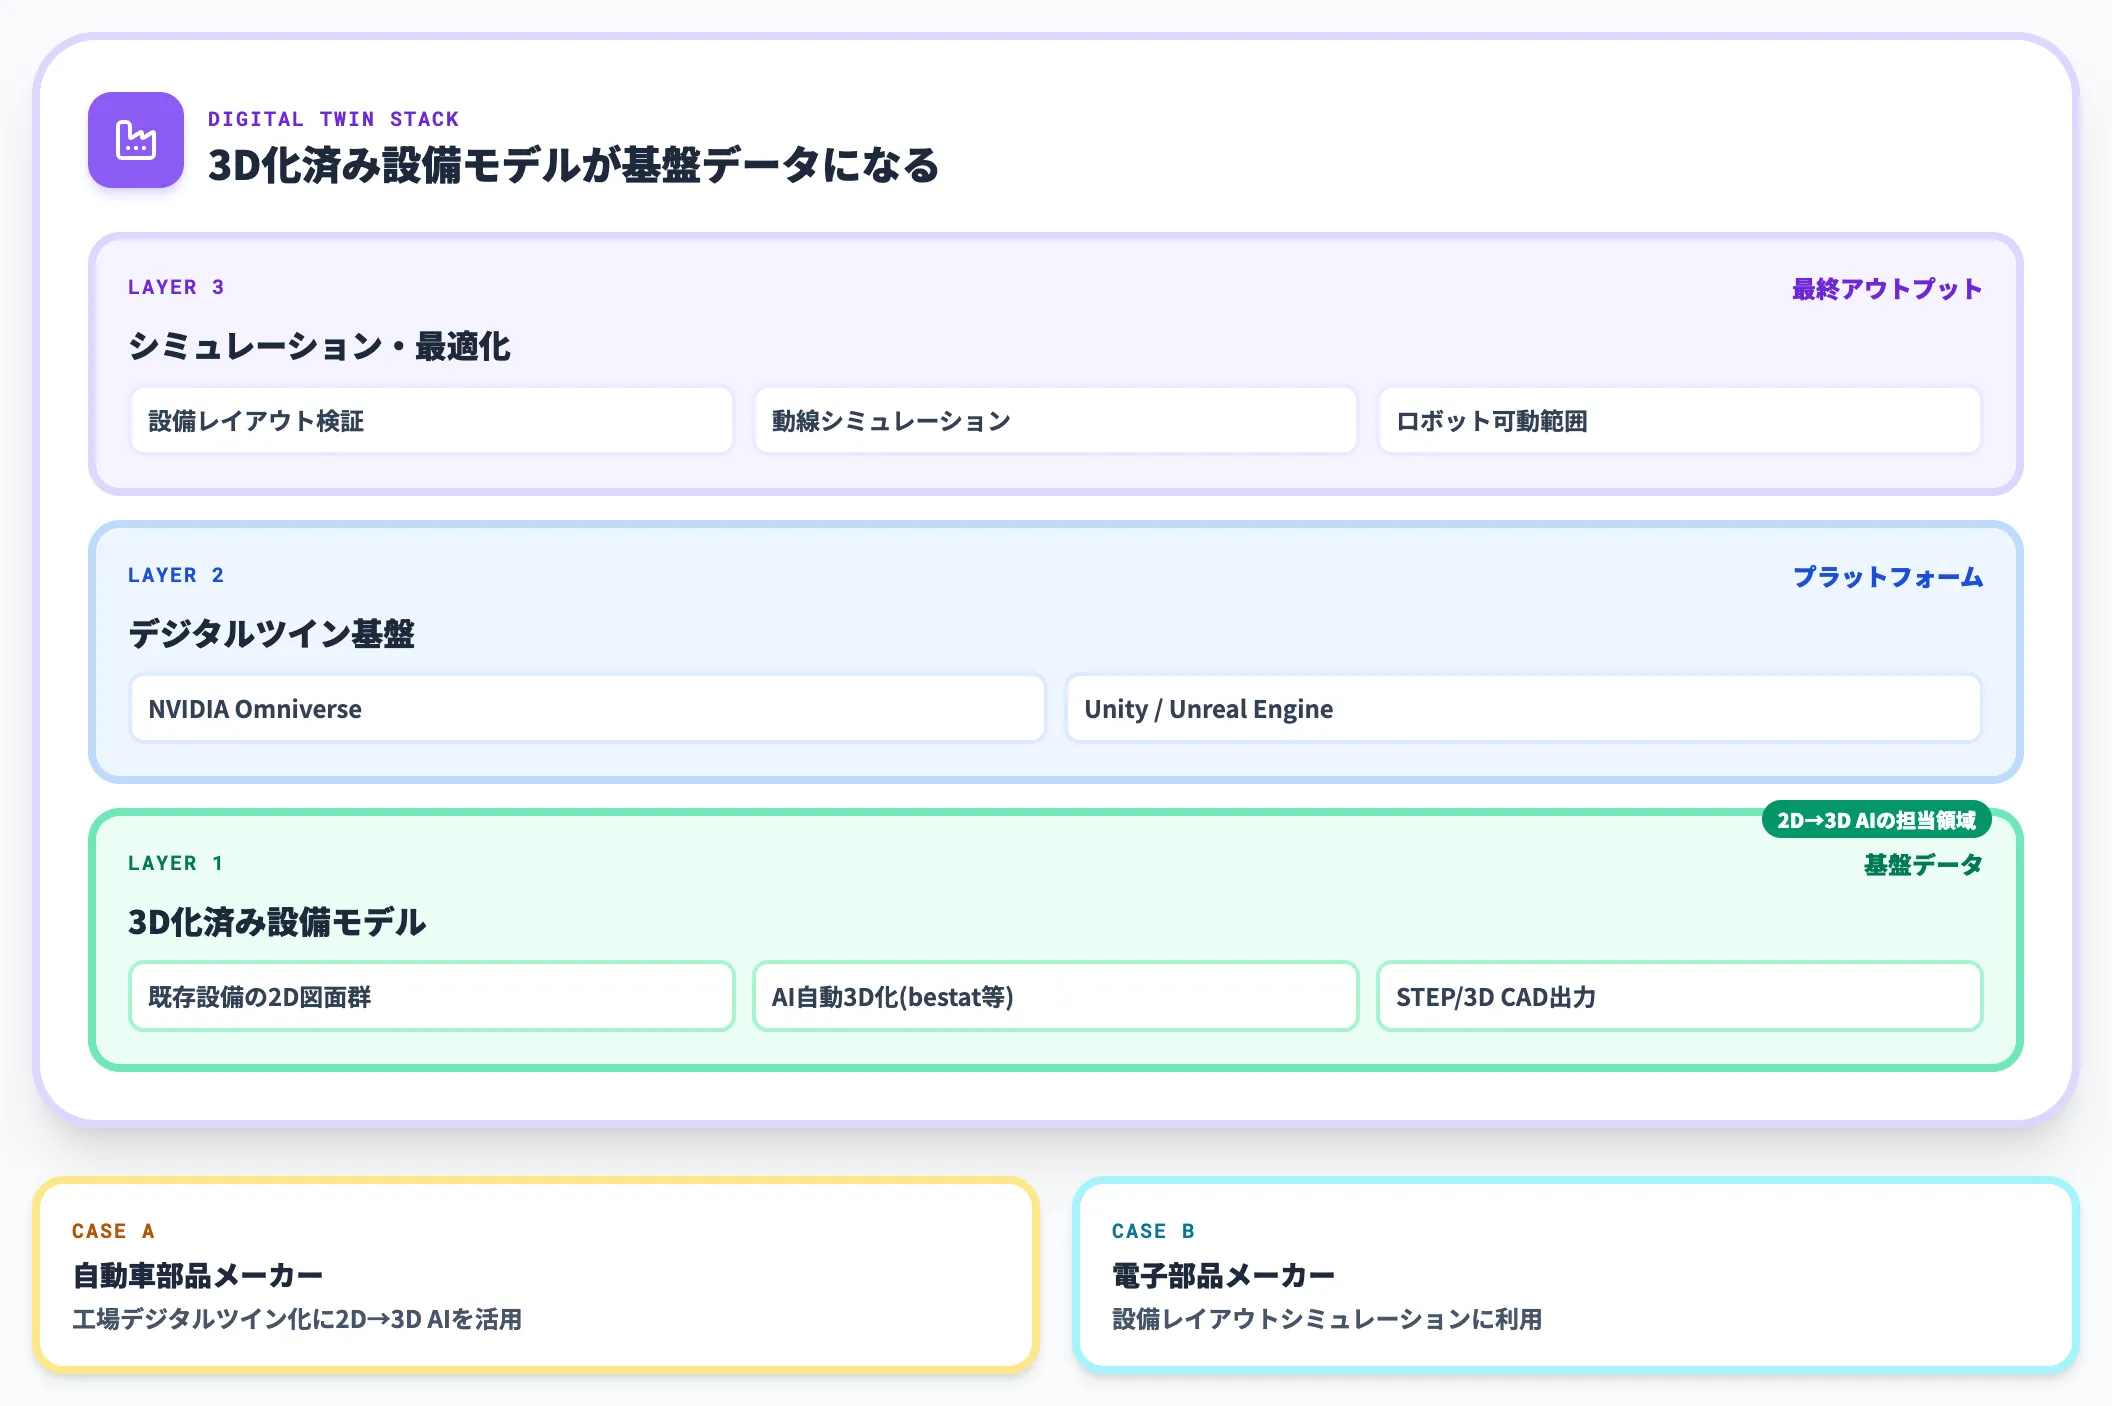Select the AI自動3D化(bestat等) chip
The image size is (2112, 1406).
[1056, 996]
